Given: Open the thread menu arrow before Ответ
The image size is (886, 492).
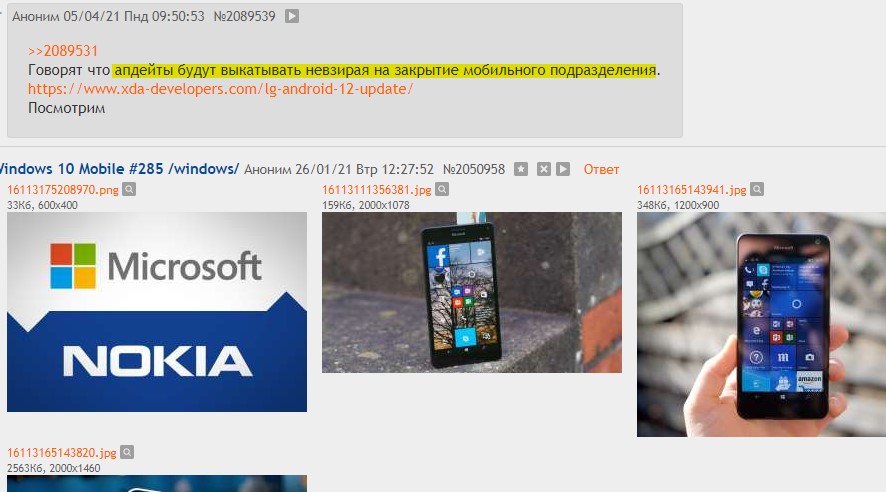Looking at the screenshot, I should pyautogui.click(x=563, y=169).
